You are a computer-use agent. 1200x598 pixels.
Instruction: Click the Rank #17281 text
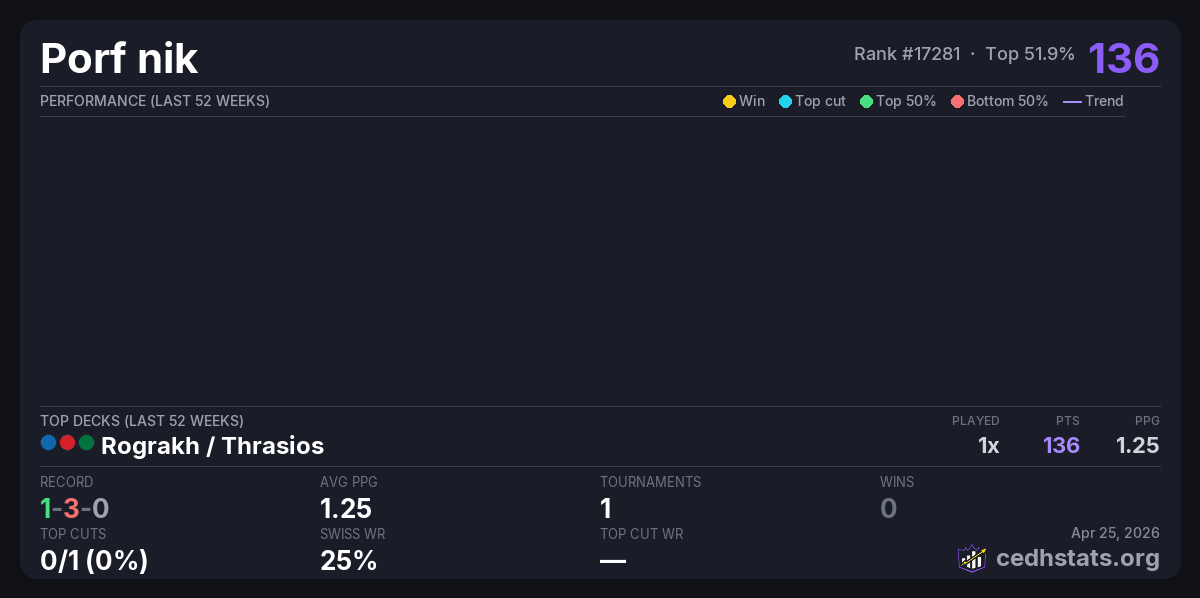(907, 54)
